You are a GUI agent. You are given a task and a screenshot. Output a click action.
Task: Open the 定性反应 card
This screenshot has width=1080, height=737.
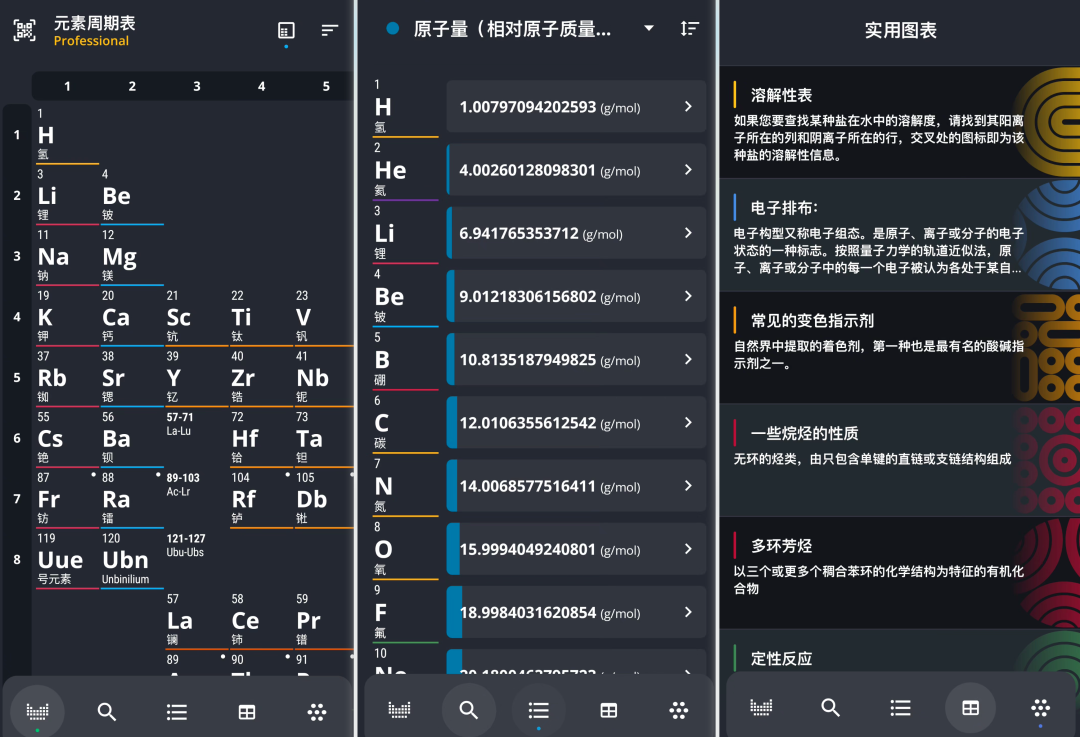point(900,652)
